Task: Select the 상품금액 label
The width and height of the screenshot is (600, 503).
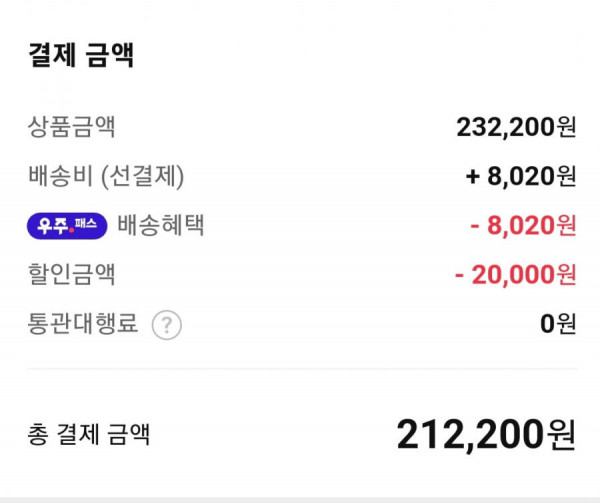Action: tap(71, 127)
